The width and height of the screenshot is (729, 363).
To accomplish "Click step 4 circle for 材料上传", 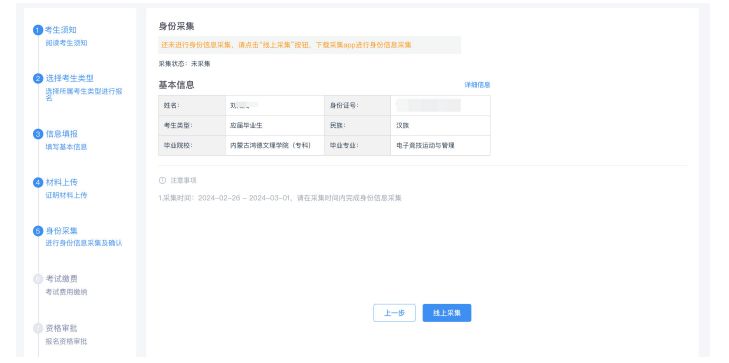I will (x=38, y=183).
